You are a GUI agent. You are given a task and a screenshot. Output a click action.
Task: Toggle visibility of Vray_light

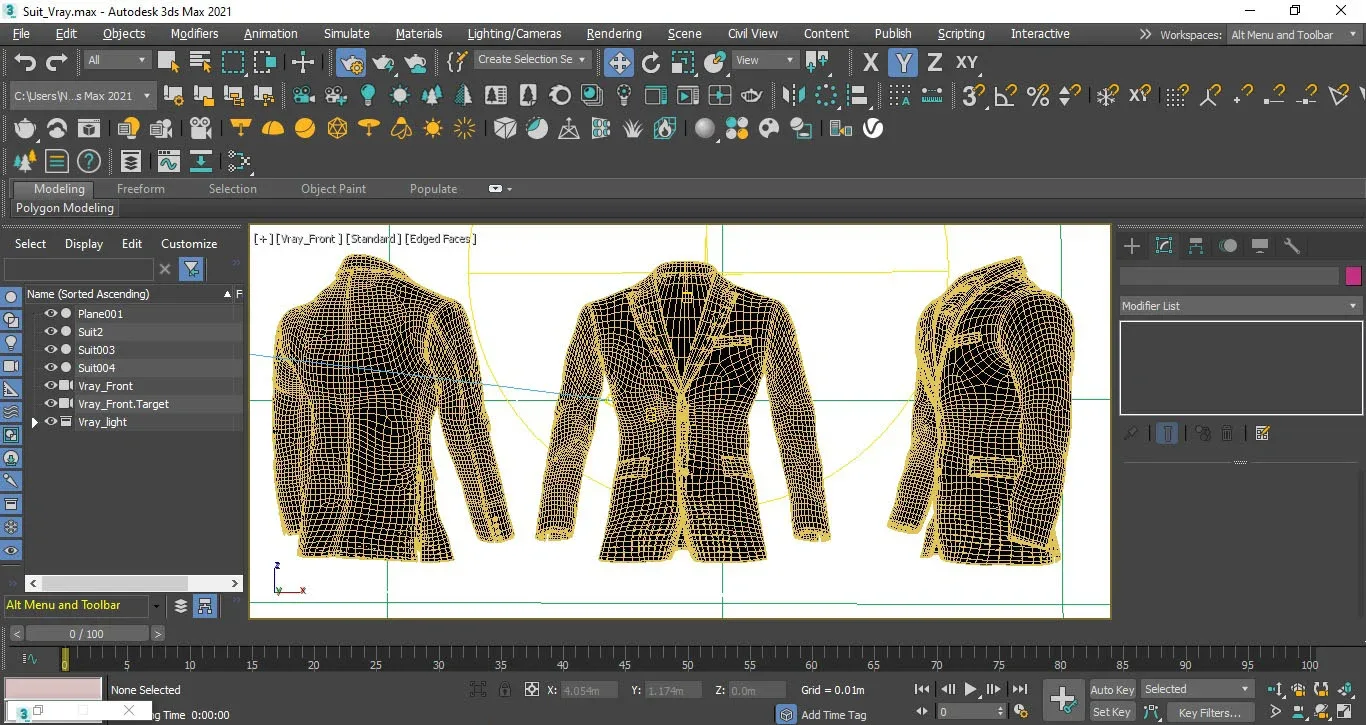coord(50,422)
